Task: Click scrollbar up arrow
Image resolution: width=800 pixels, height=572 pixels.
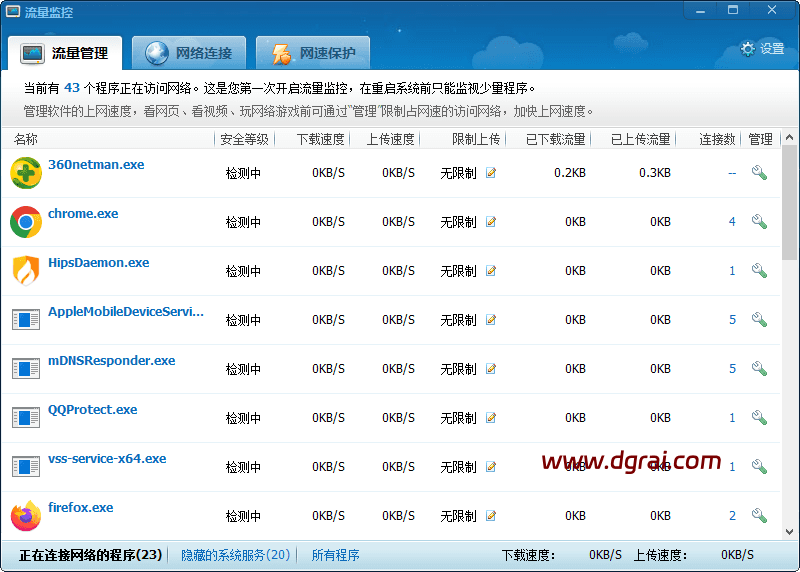Action: pyautogui.click(x=789, y=137)
